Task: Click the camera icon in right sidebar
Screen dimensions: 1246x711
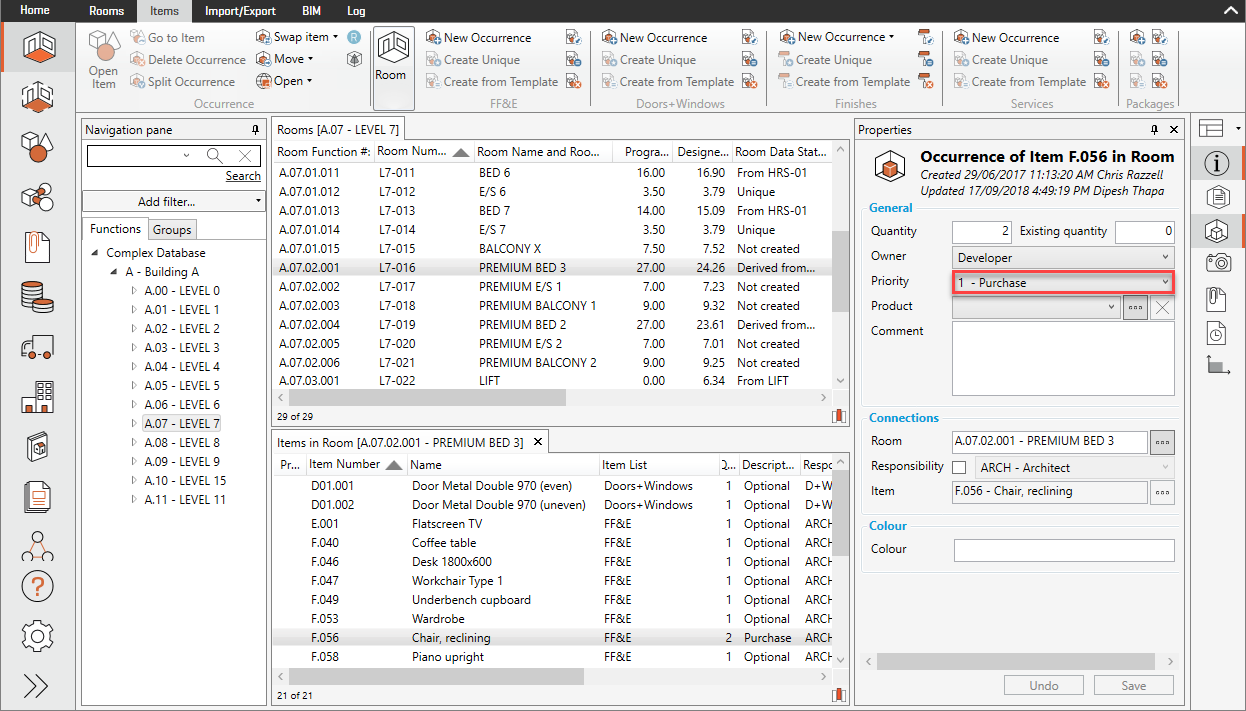Action: [1217, 262]
